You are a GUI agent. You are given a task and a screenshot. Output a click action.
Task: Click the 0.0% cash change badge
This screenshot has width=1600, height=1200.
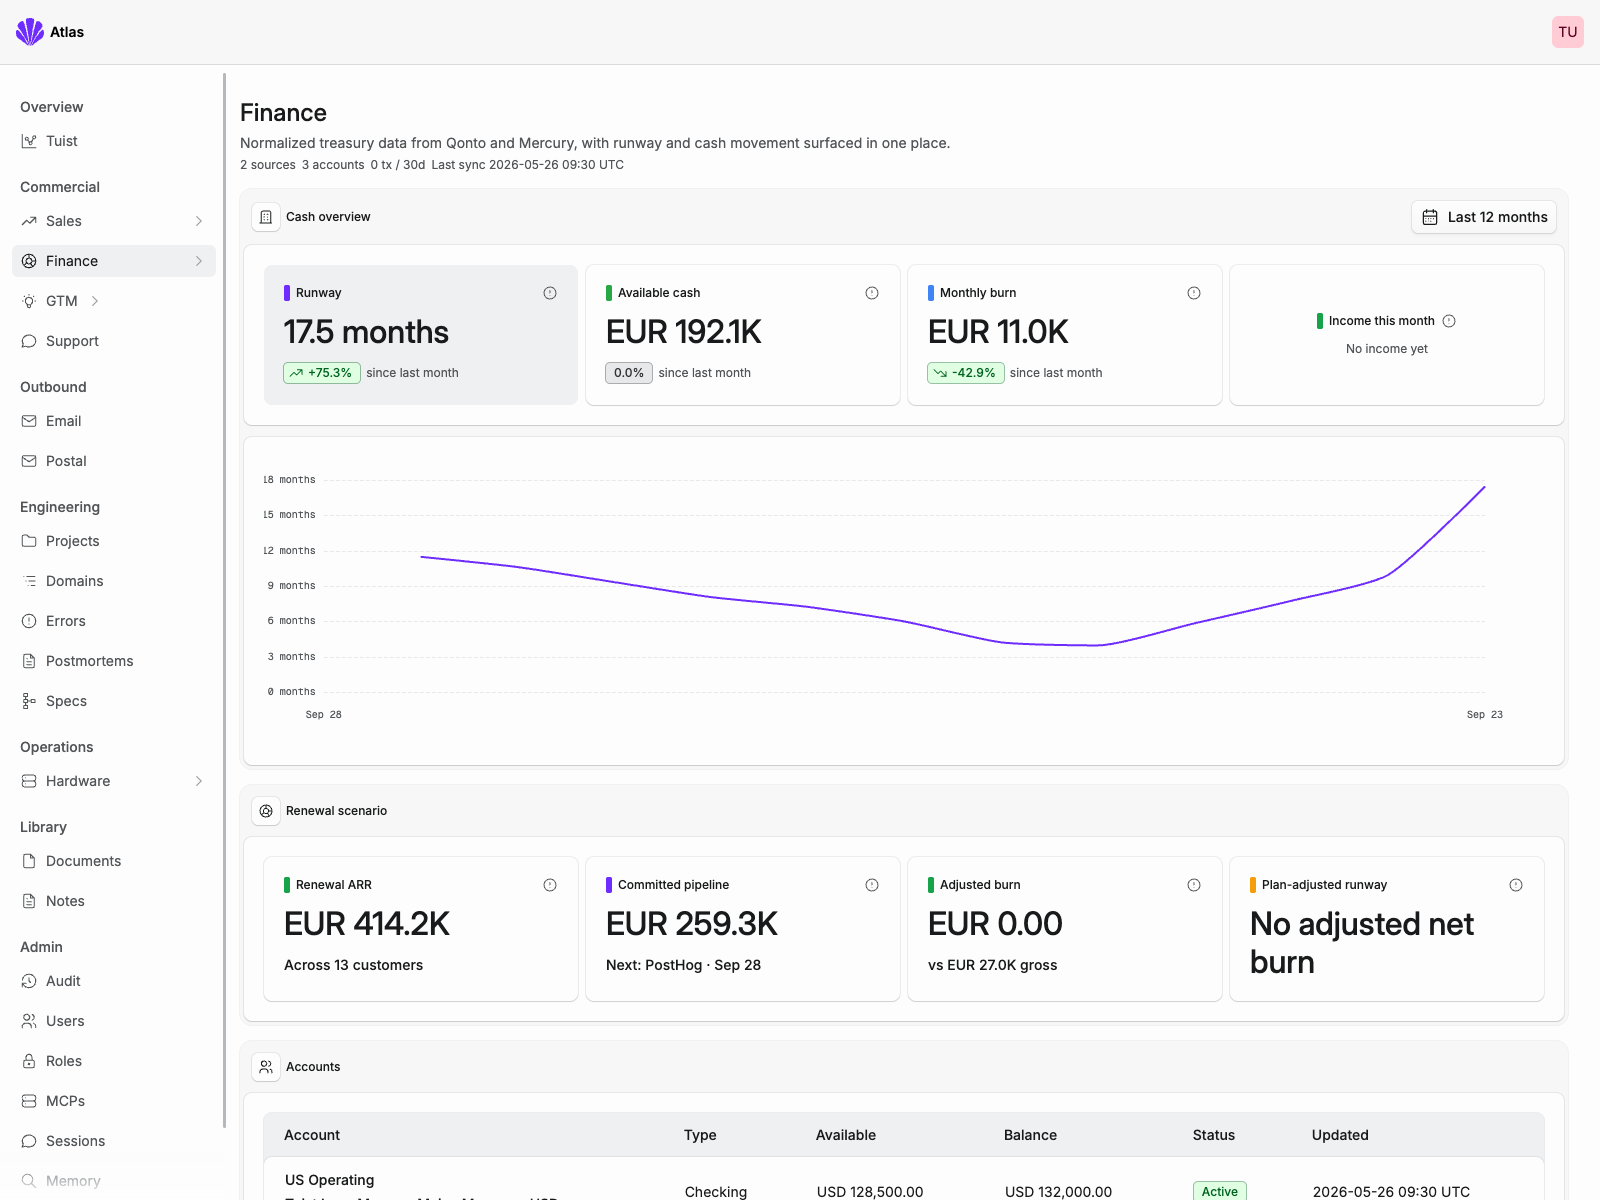click(629, 373)
